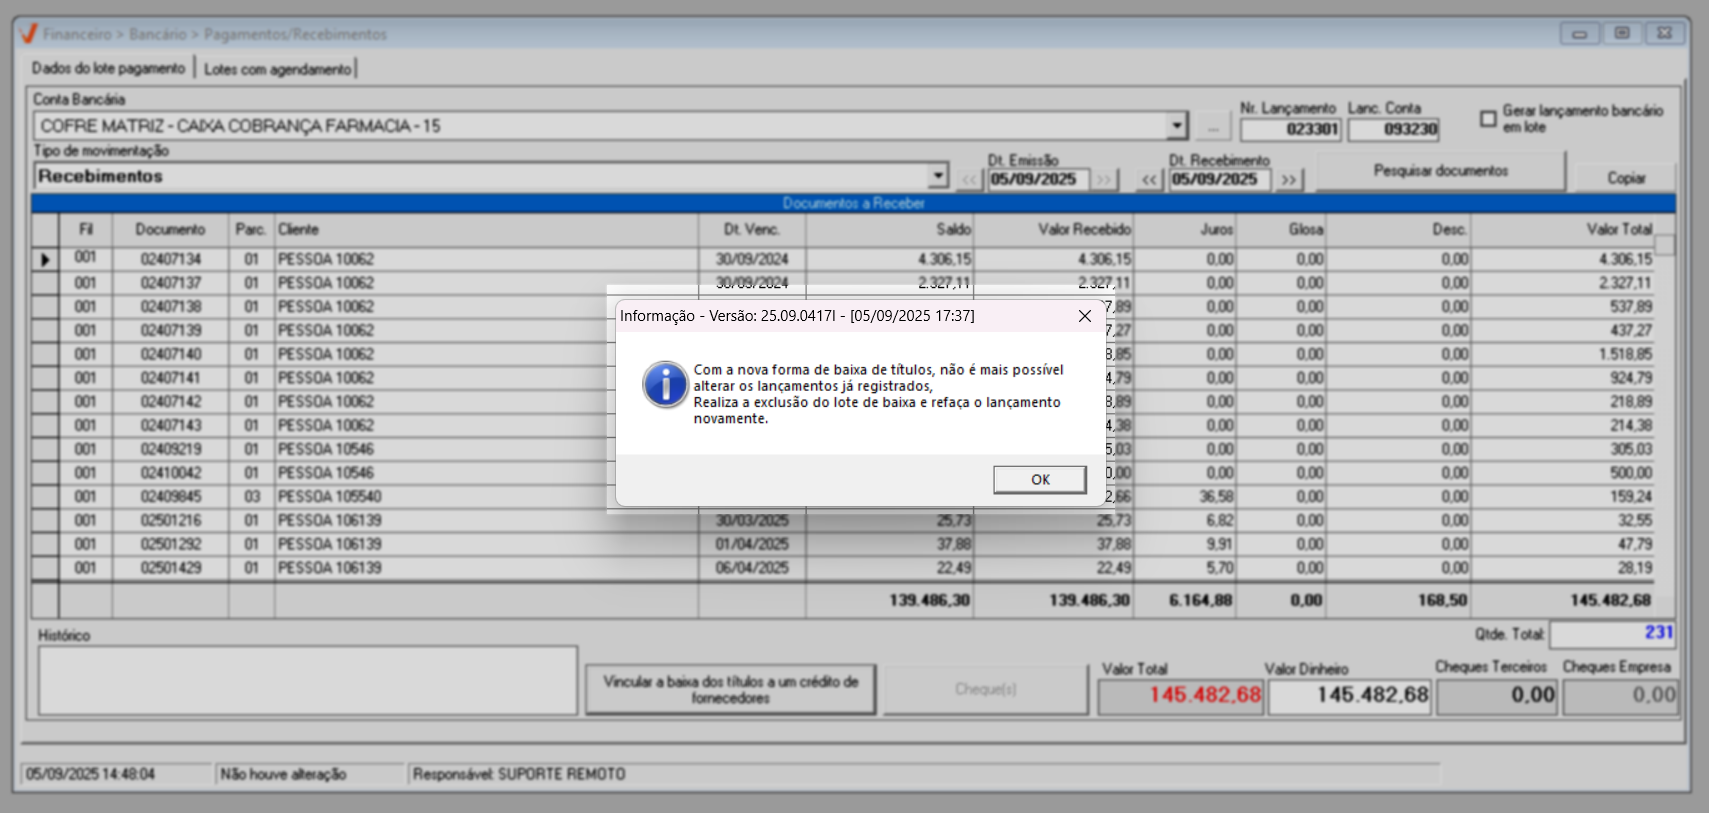Viewport: 1709px width, 813px height.
Task: Click the Nr. Lançamento field
Action: click(x=1290, y=129)
